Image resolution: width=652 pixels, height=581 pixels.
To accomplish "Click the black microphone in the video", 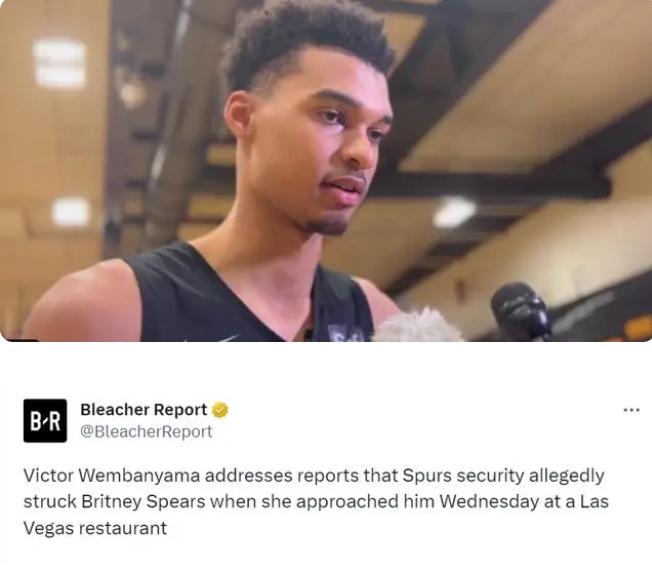I will (x=521, y=311).
